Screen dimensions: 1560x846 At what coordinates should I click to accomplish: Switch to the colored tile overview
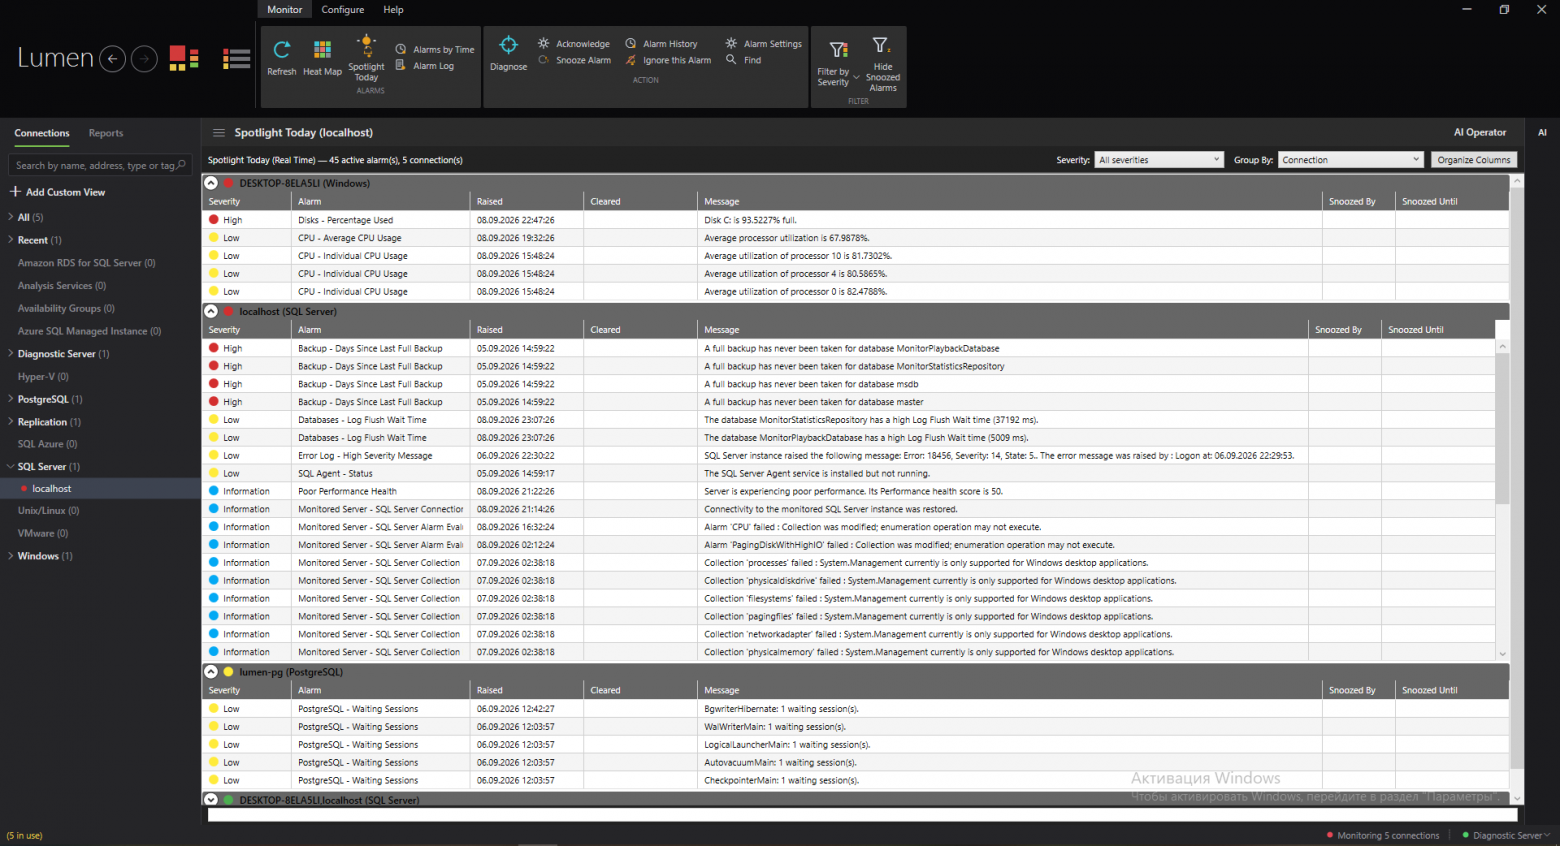tap(184, 59)
